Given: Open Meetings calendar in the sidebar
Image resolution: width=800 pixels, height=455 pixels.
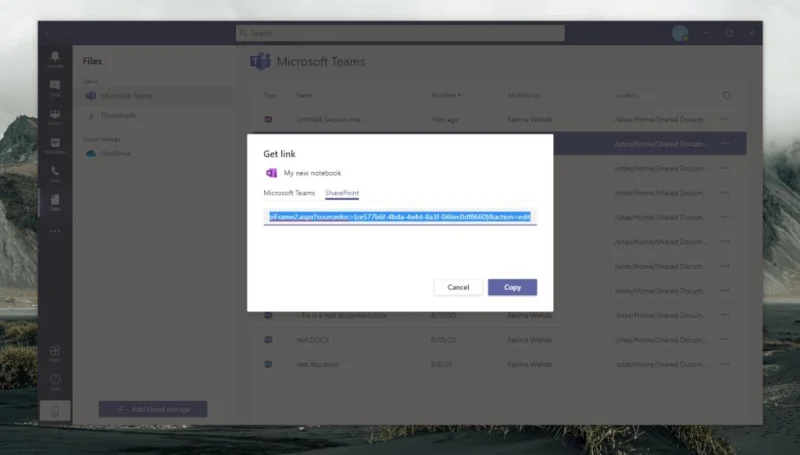Looking at the screenshot, I should click(x=55, y=145).
